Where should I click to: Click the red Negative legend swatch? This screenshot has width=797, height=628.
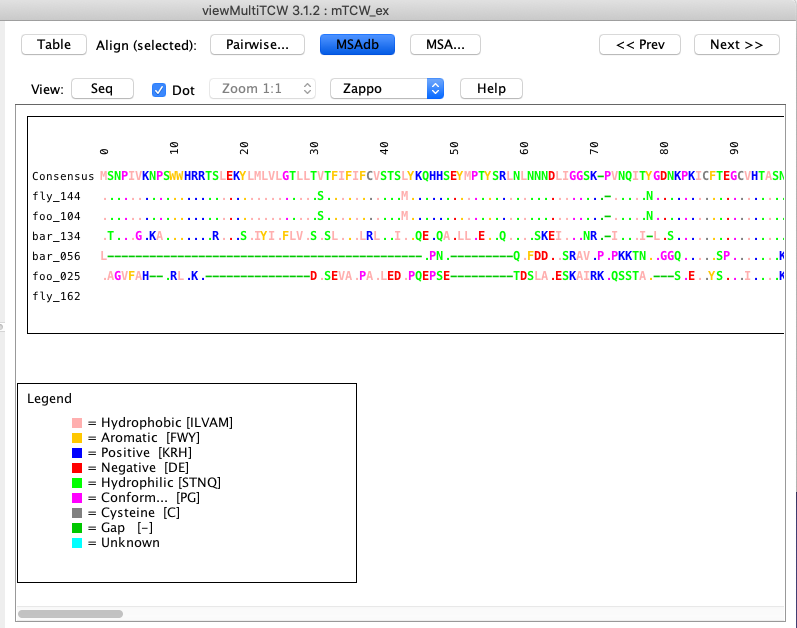[x=76, y=468]
